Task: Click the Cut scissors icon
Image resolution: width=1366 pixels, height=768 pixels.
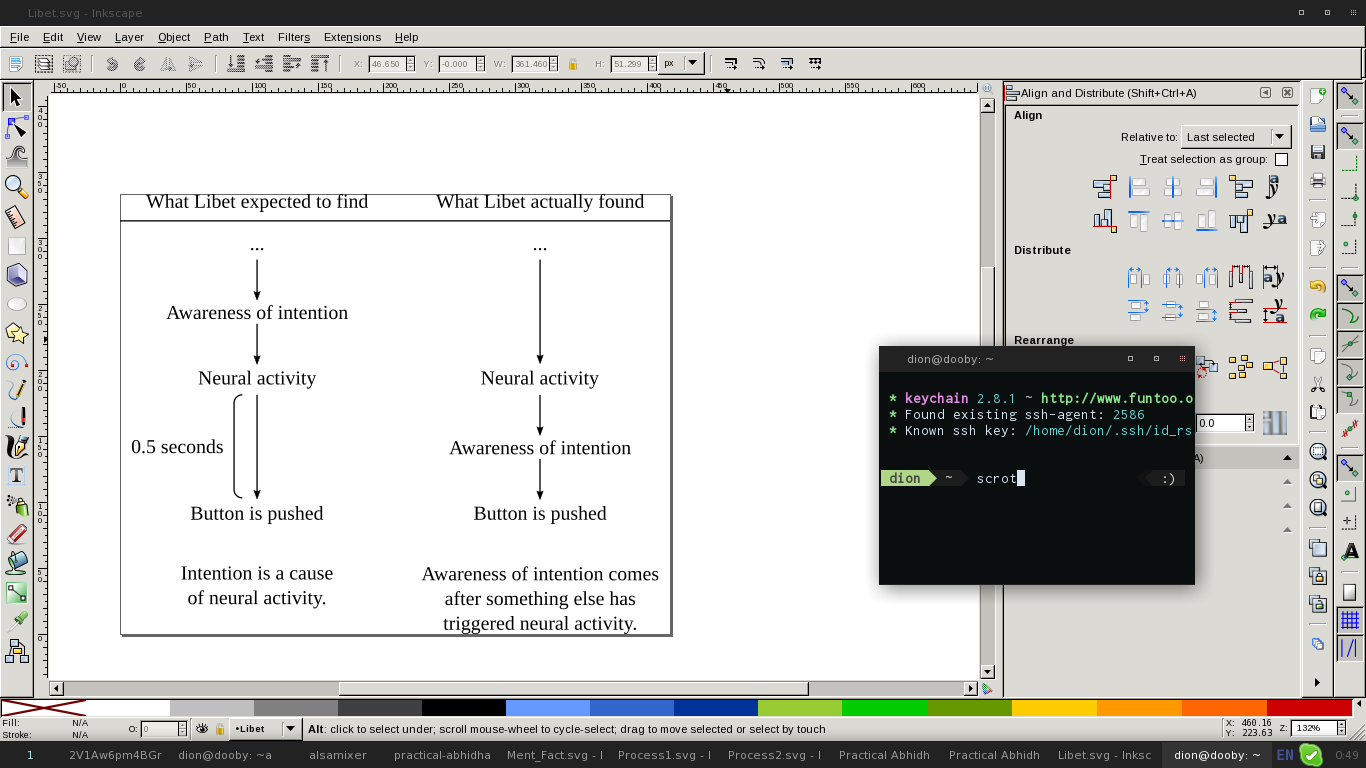Action: 1318,383
